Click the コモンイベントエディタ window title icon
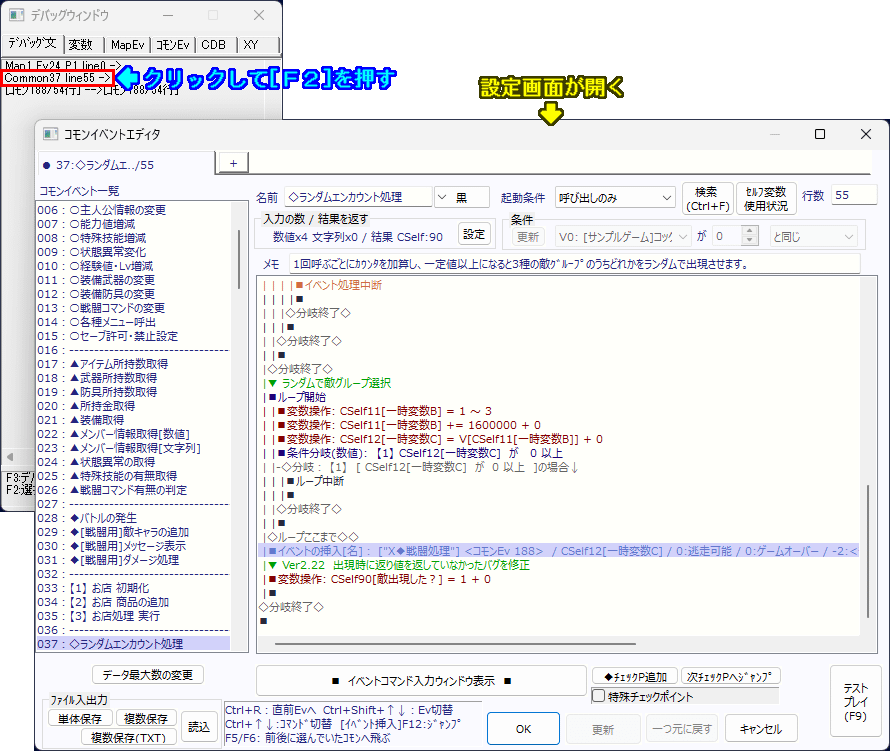The image size is (890, 751). click(x=51, y=134)
